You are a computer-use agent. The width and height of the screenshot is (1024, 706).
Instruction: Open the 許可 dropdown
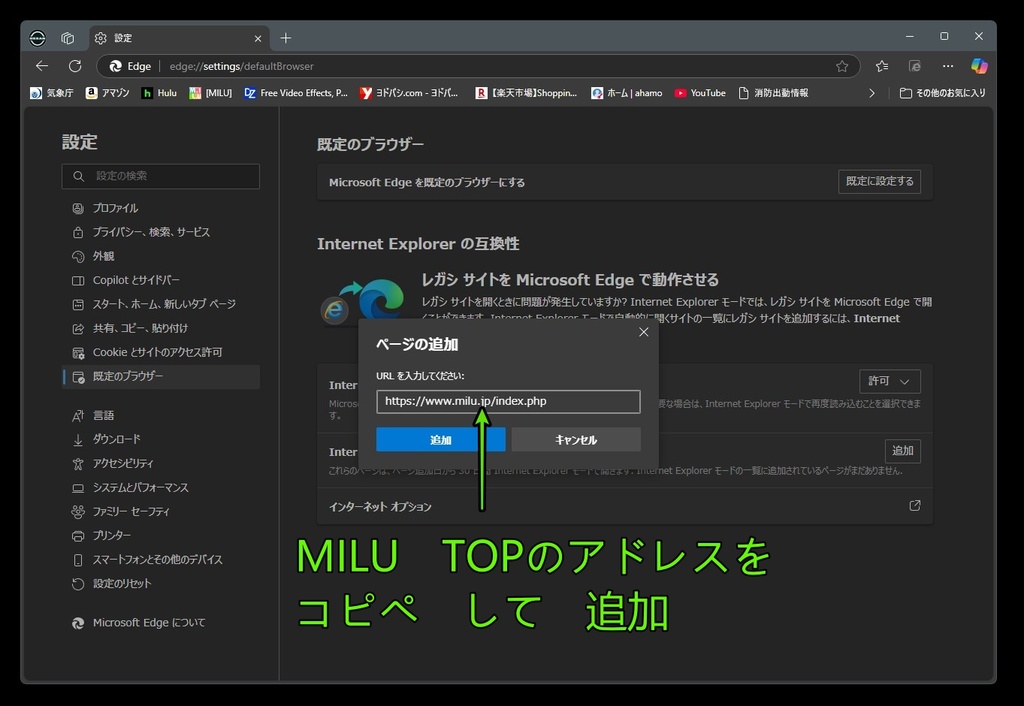pyautogui.click(x=889, y=381)
